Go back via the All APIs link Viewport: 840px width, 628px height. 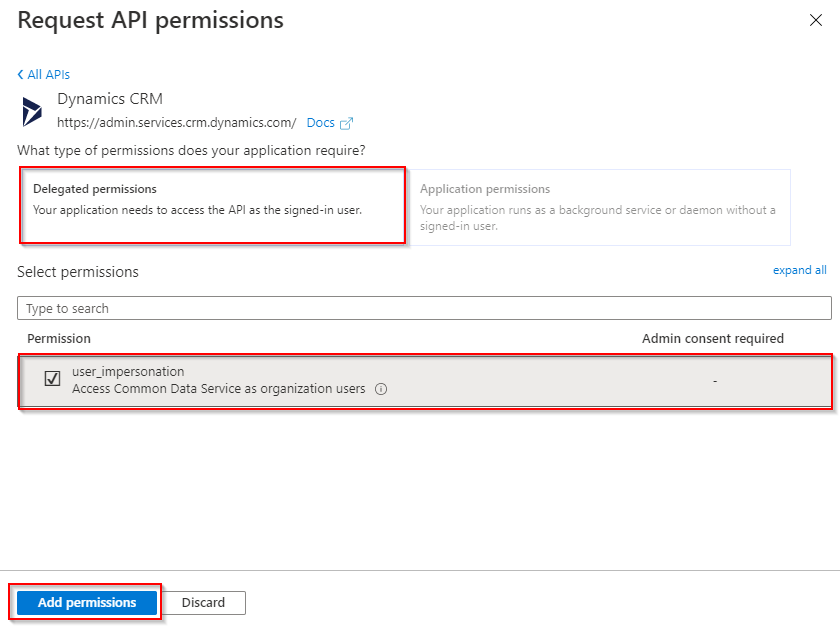(48, 74)
